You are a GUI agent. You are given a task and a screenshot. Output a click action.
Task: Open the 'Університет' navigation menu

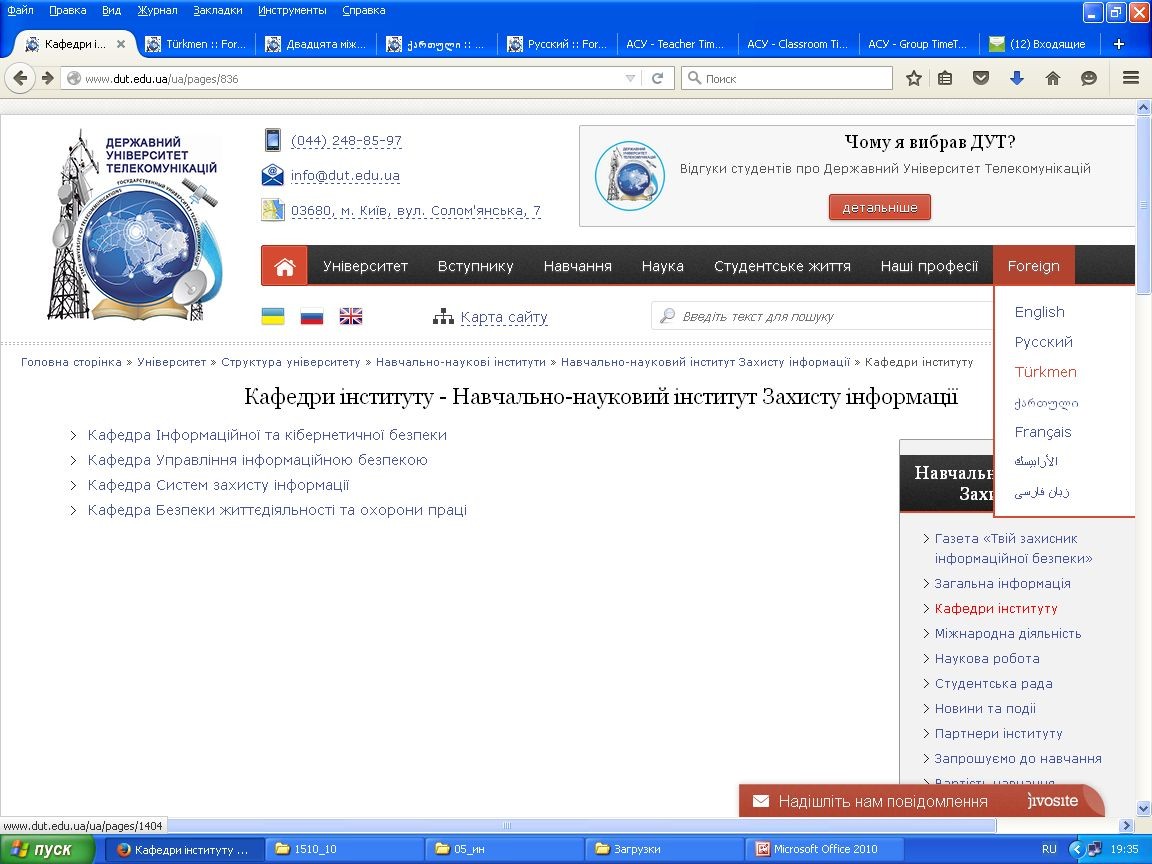pyautogui.click(x=365, y=266)
